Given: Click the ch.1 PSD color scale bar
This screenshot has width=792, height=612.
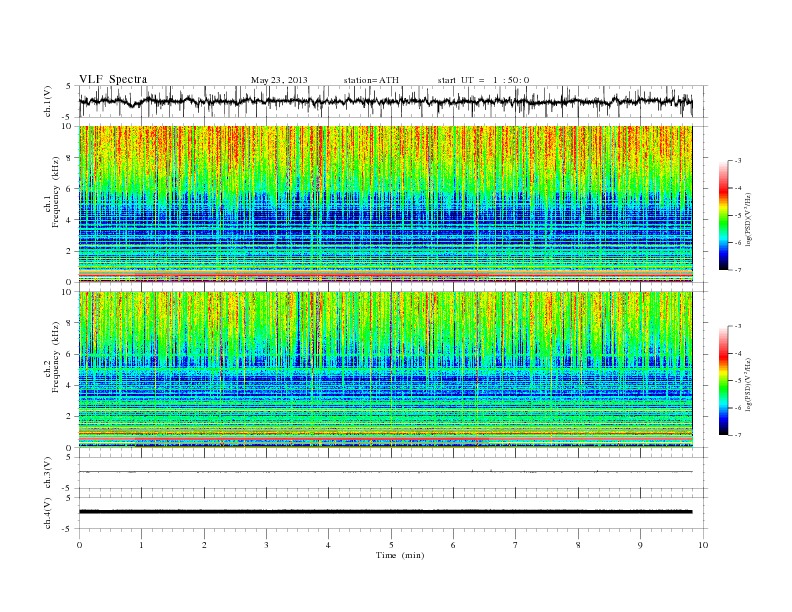Looking at the screenshot, I should click(x=723, y=216).
